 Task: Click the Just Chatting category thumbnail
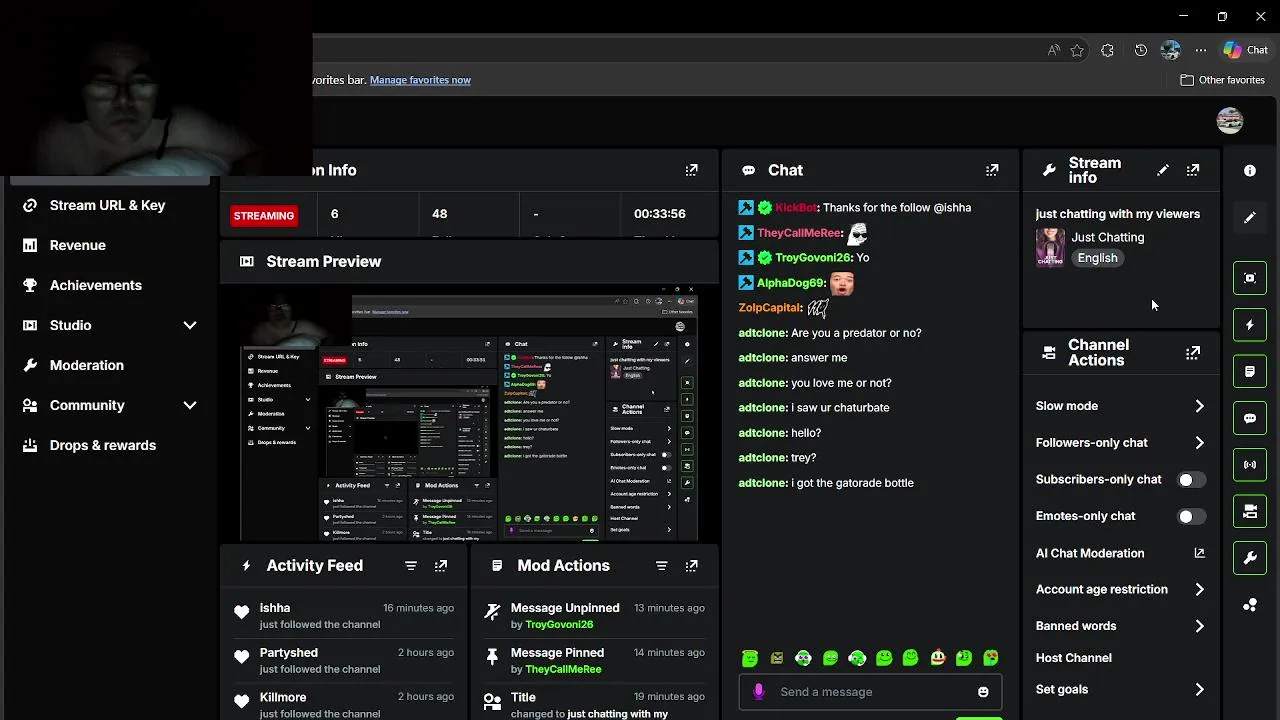coord(1050,247)
